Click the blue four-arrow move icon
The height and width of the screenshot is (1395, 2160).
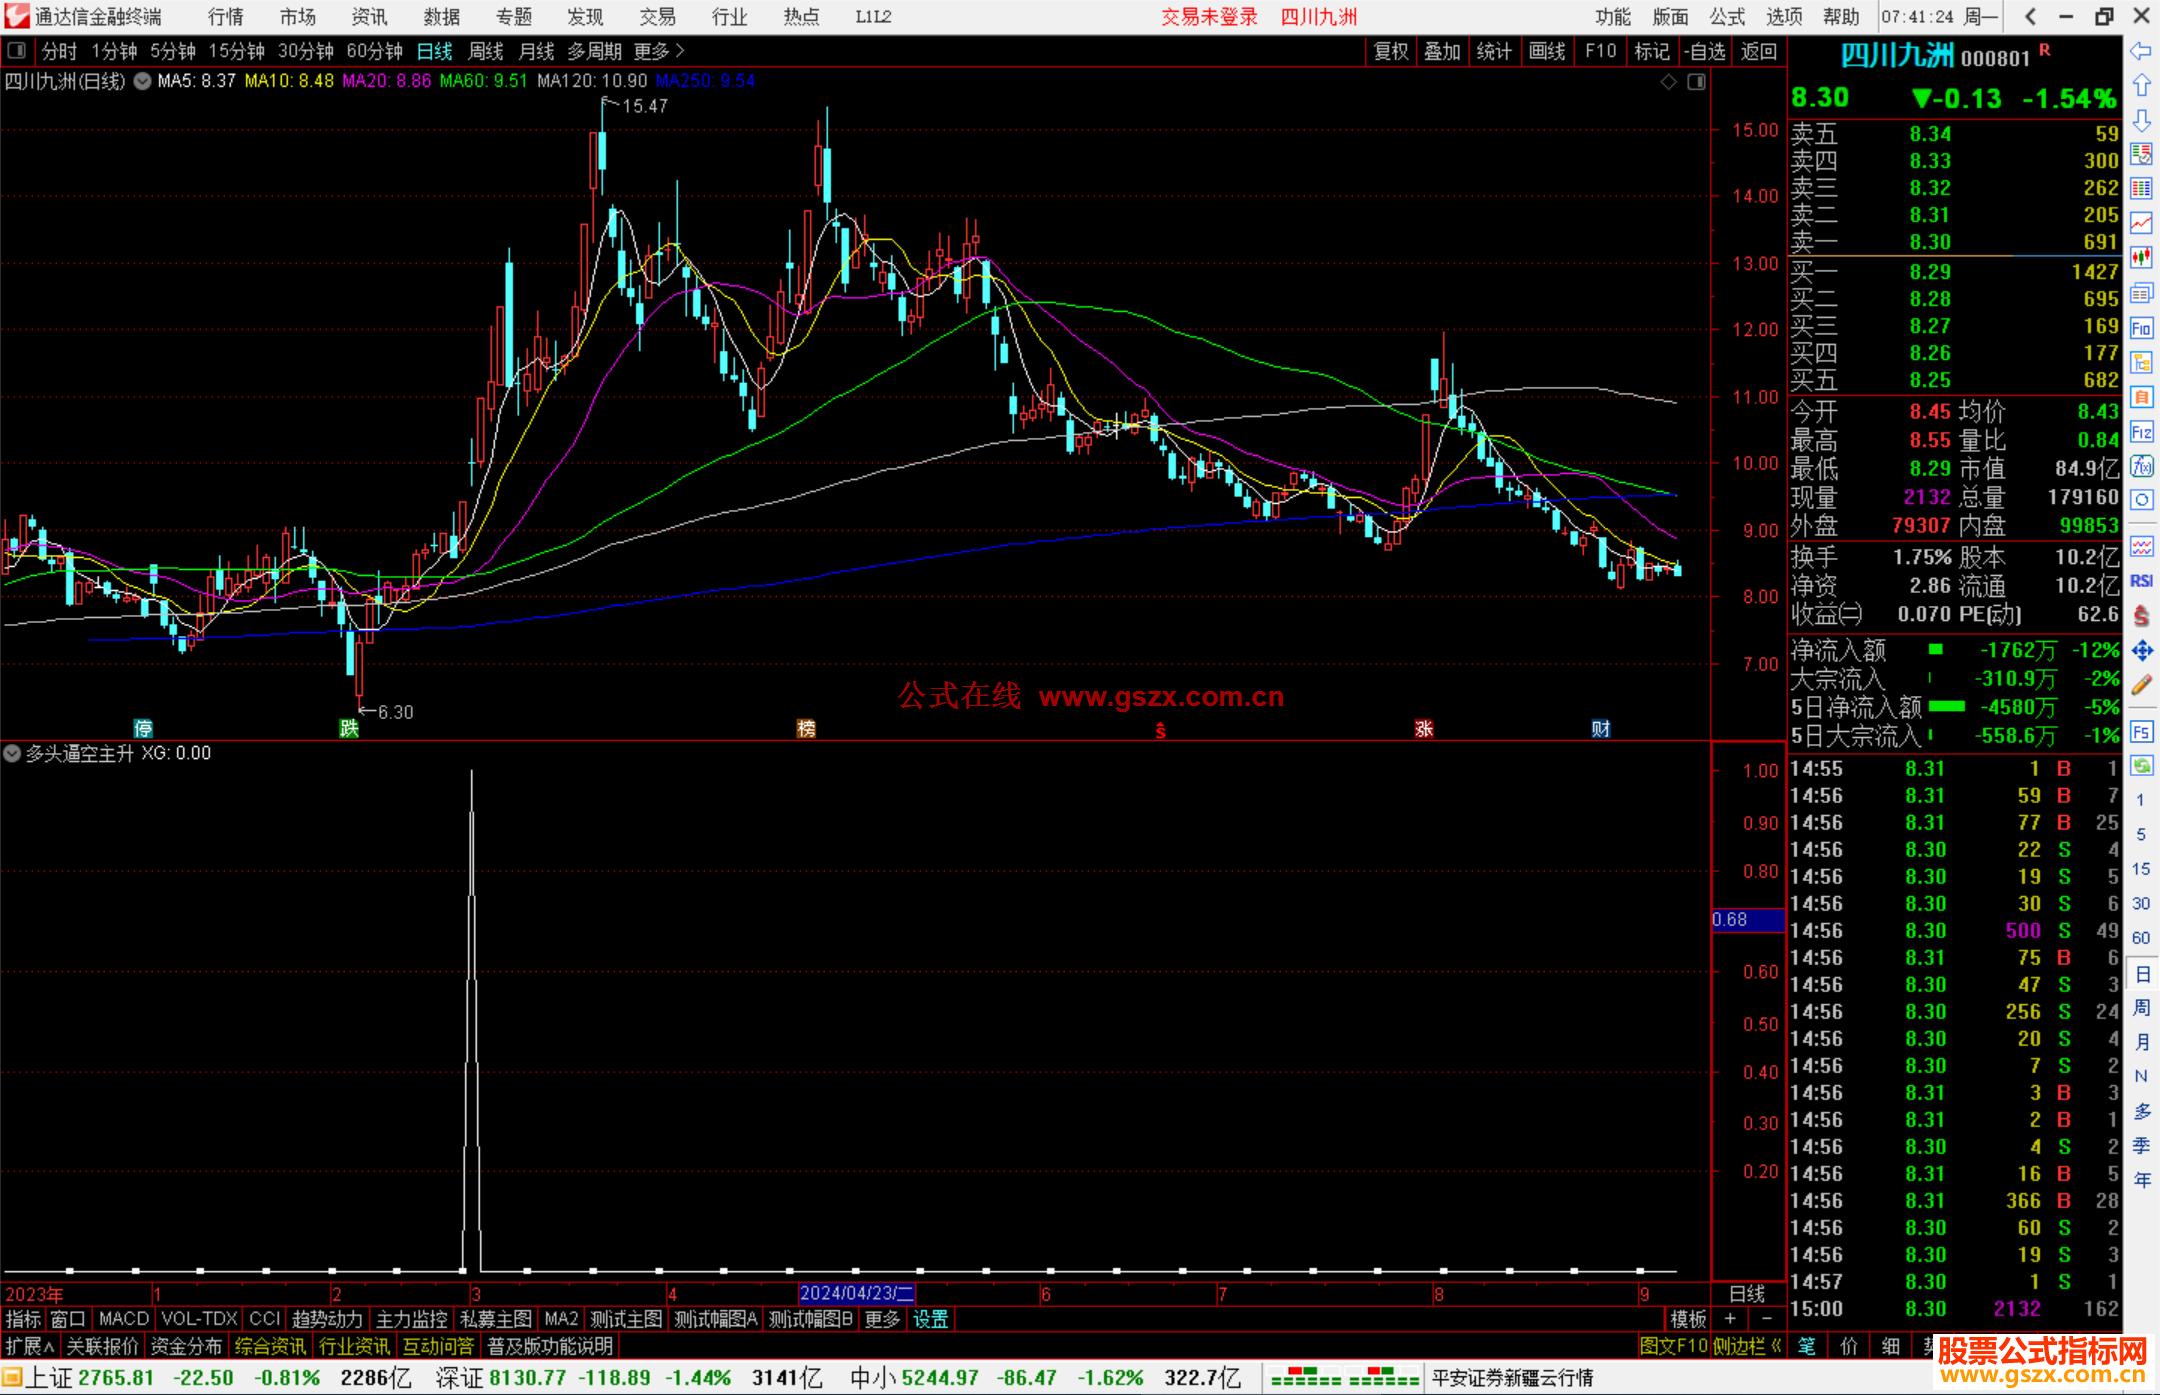point(2141,651)
